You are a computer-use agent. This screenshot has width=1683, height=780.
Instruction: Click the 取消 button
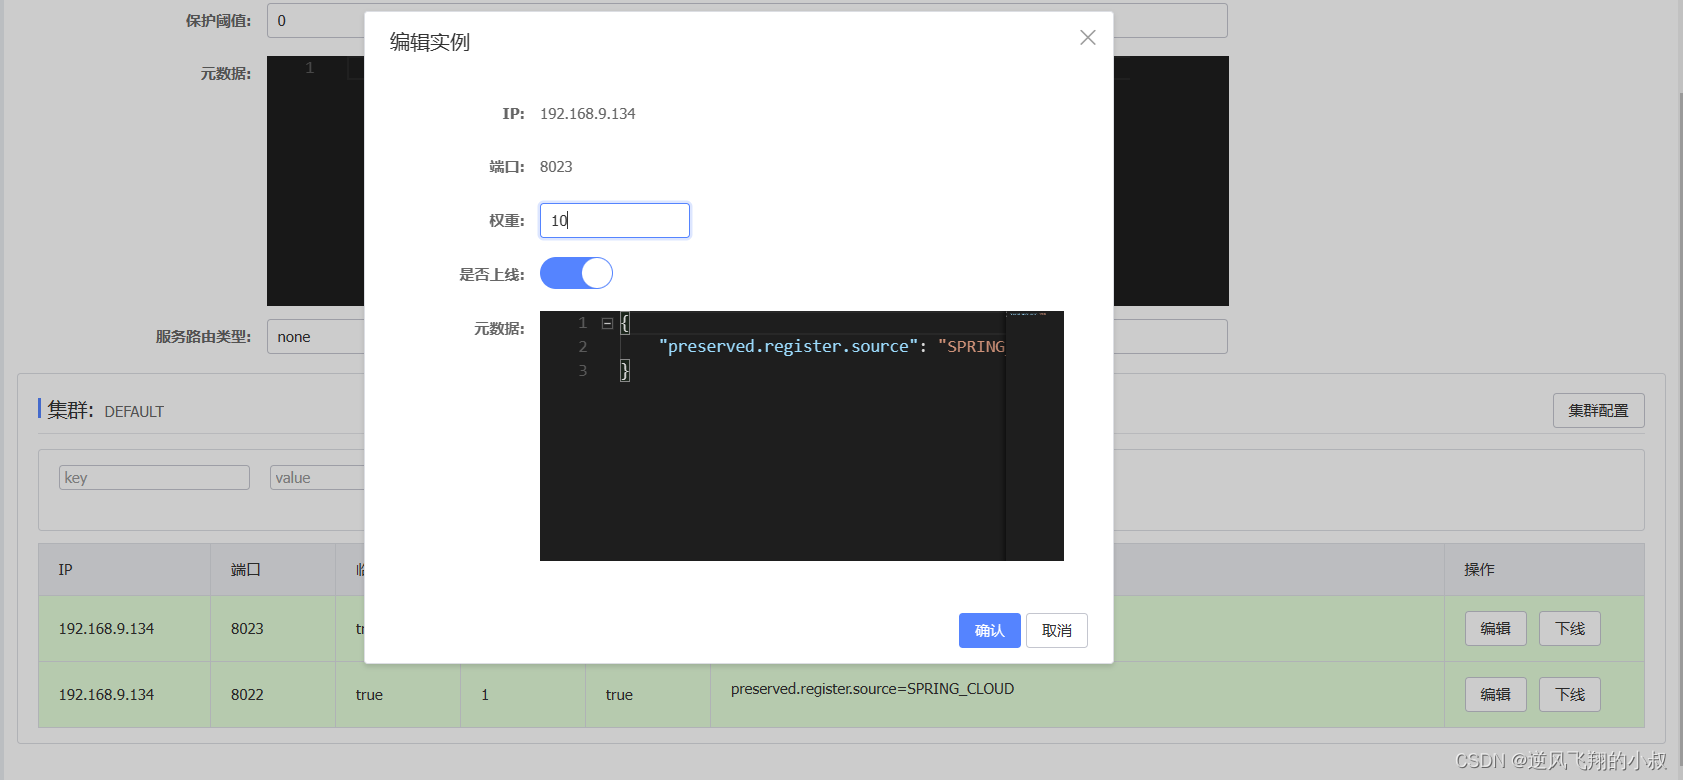click(1056, 630)
